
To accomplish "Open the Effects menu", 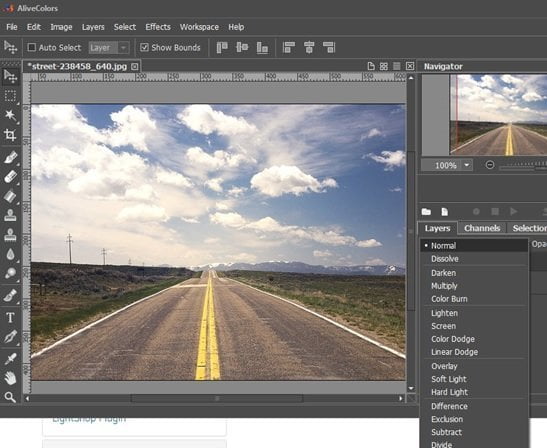I will (x=158, y=27).
